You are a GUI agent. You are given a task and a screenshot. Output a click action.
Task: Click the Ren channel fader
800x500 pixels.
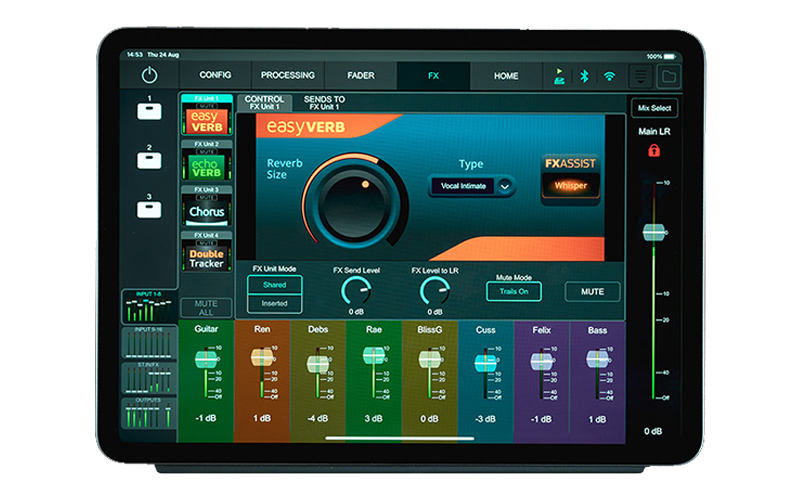point(262,357)
